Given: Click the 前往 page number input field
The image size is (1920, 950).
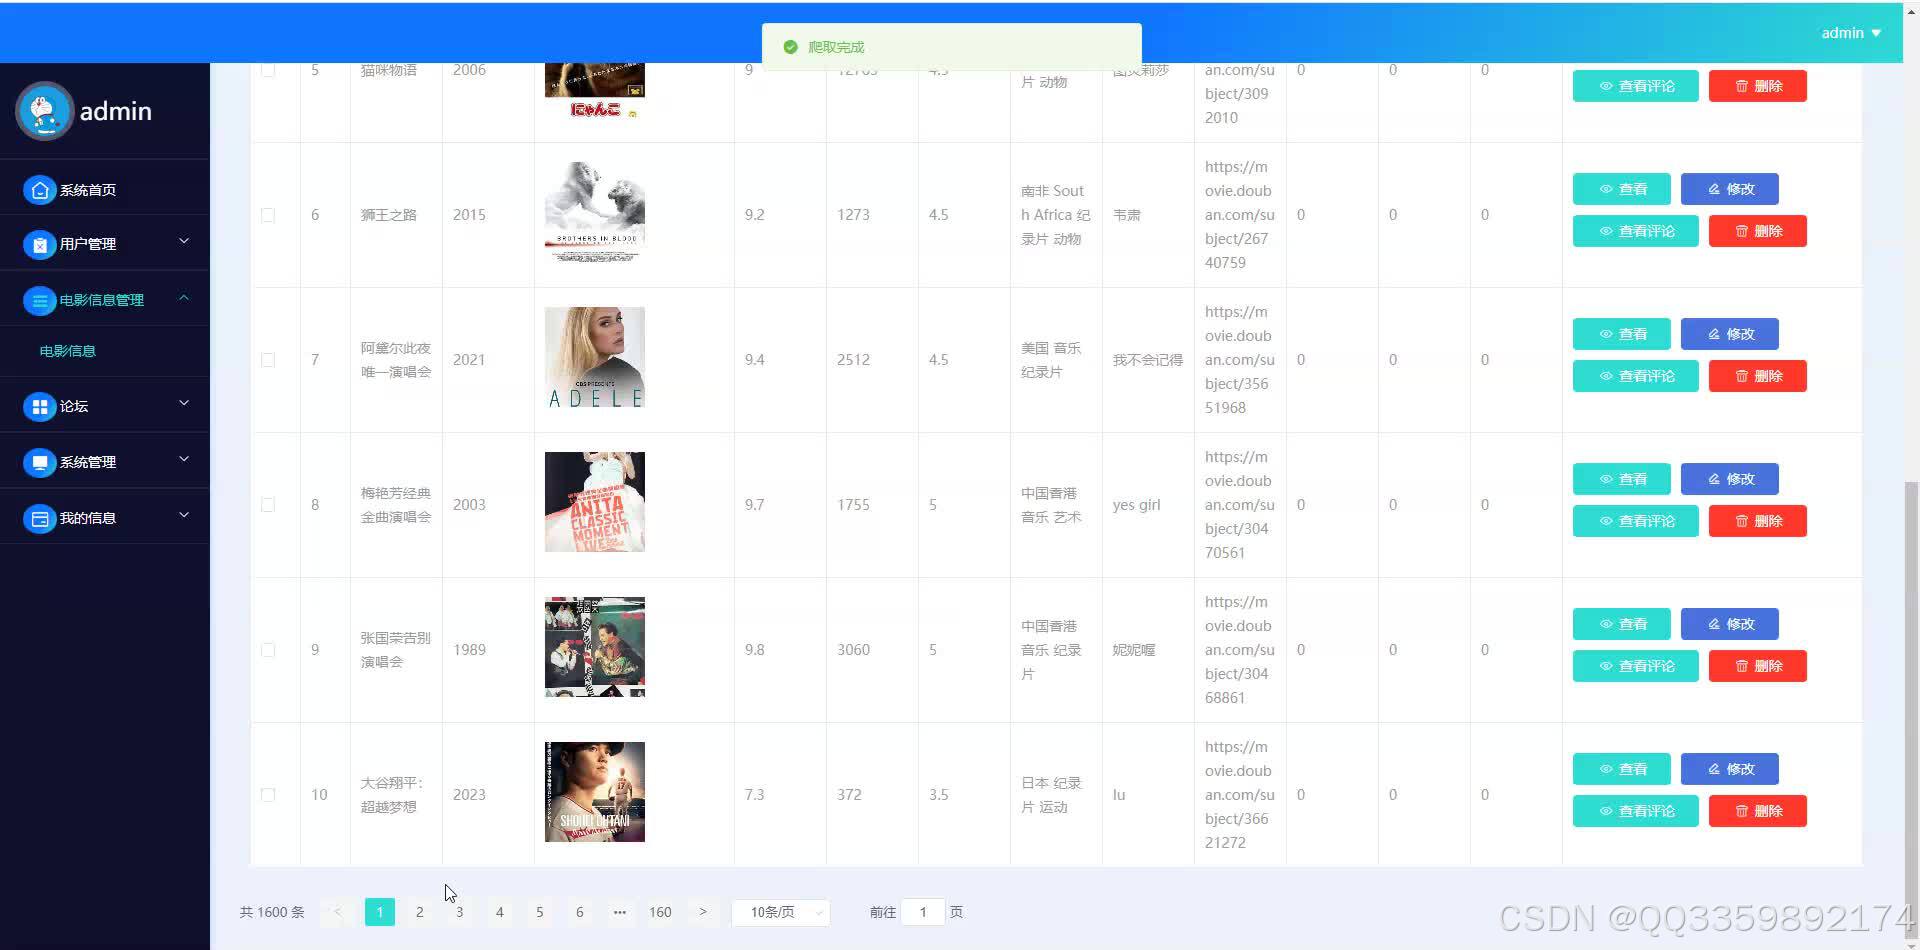Looking at the screenshot, I should point(923,912).
